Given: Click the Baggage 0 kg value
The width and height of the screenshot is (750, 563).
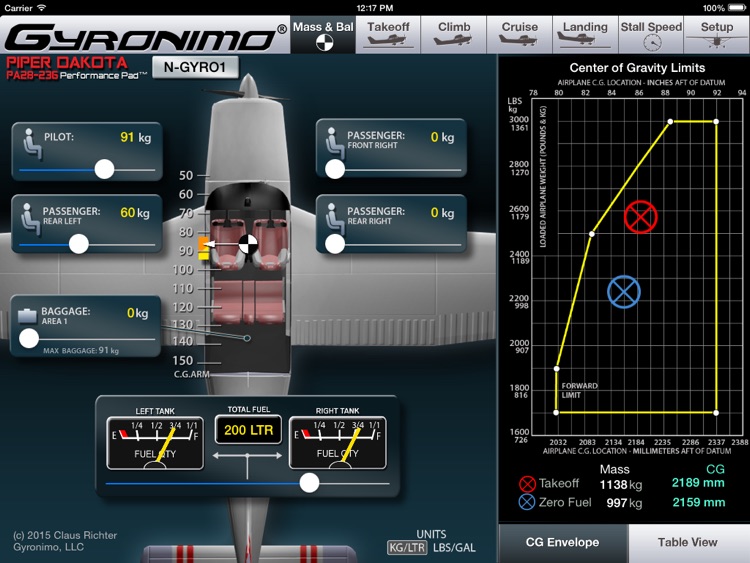Looking at the screenshot, I should (x=137, y=313).
